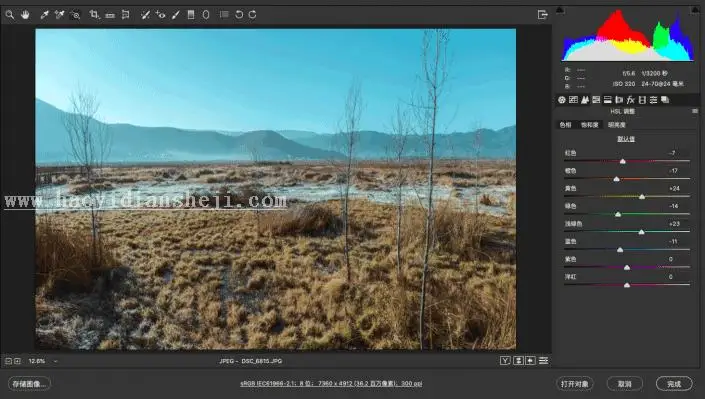
Task: Toggle shadow clipping warning on histogram
Action: [x=560, y=10]
